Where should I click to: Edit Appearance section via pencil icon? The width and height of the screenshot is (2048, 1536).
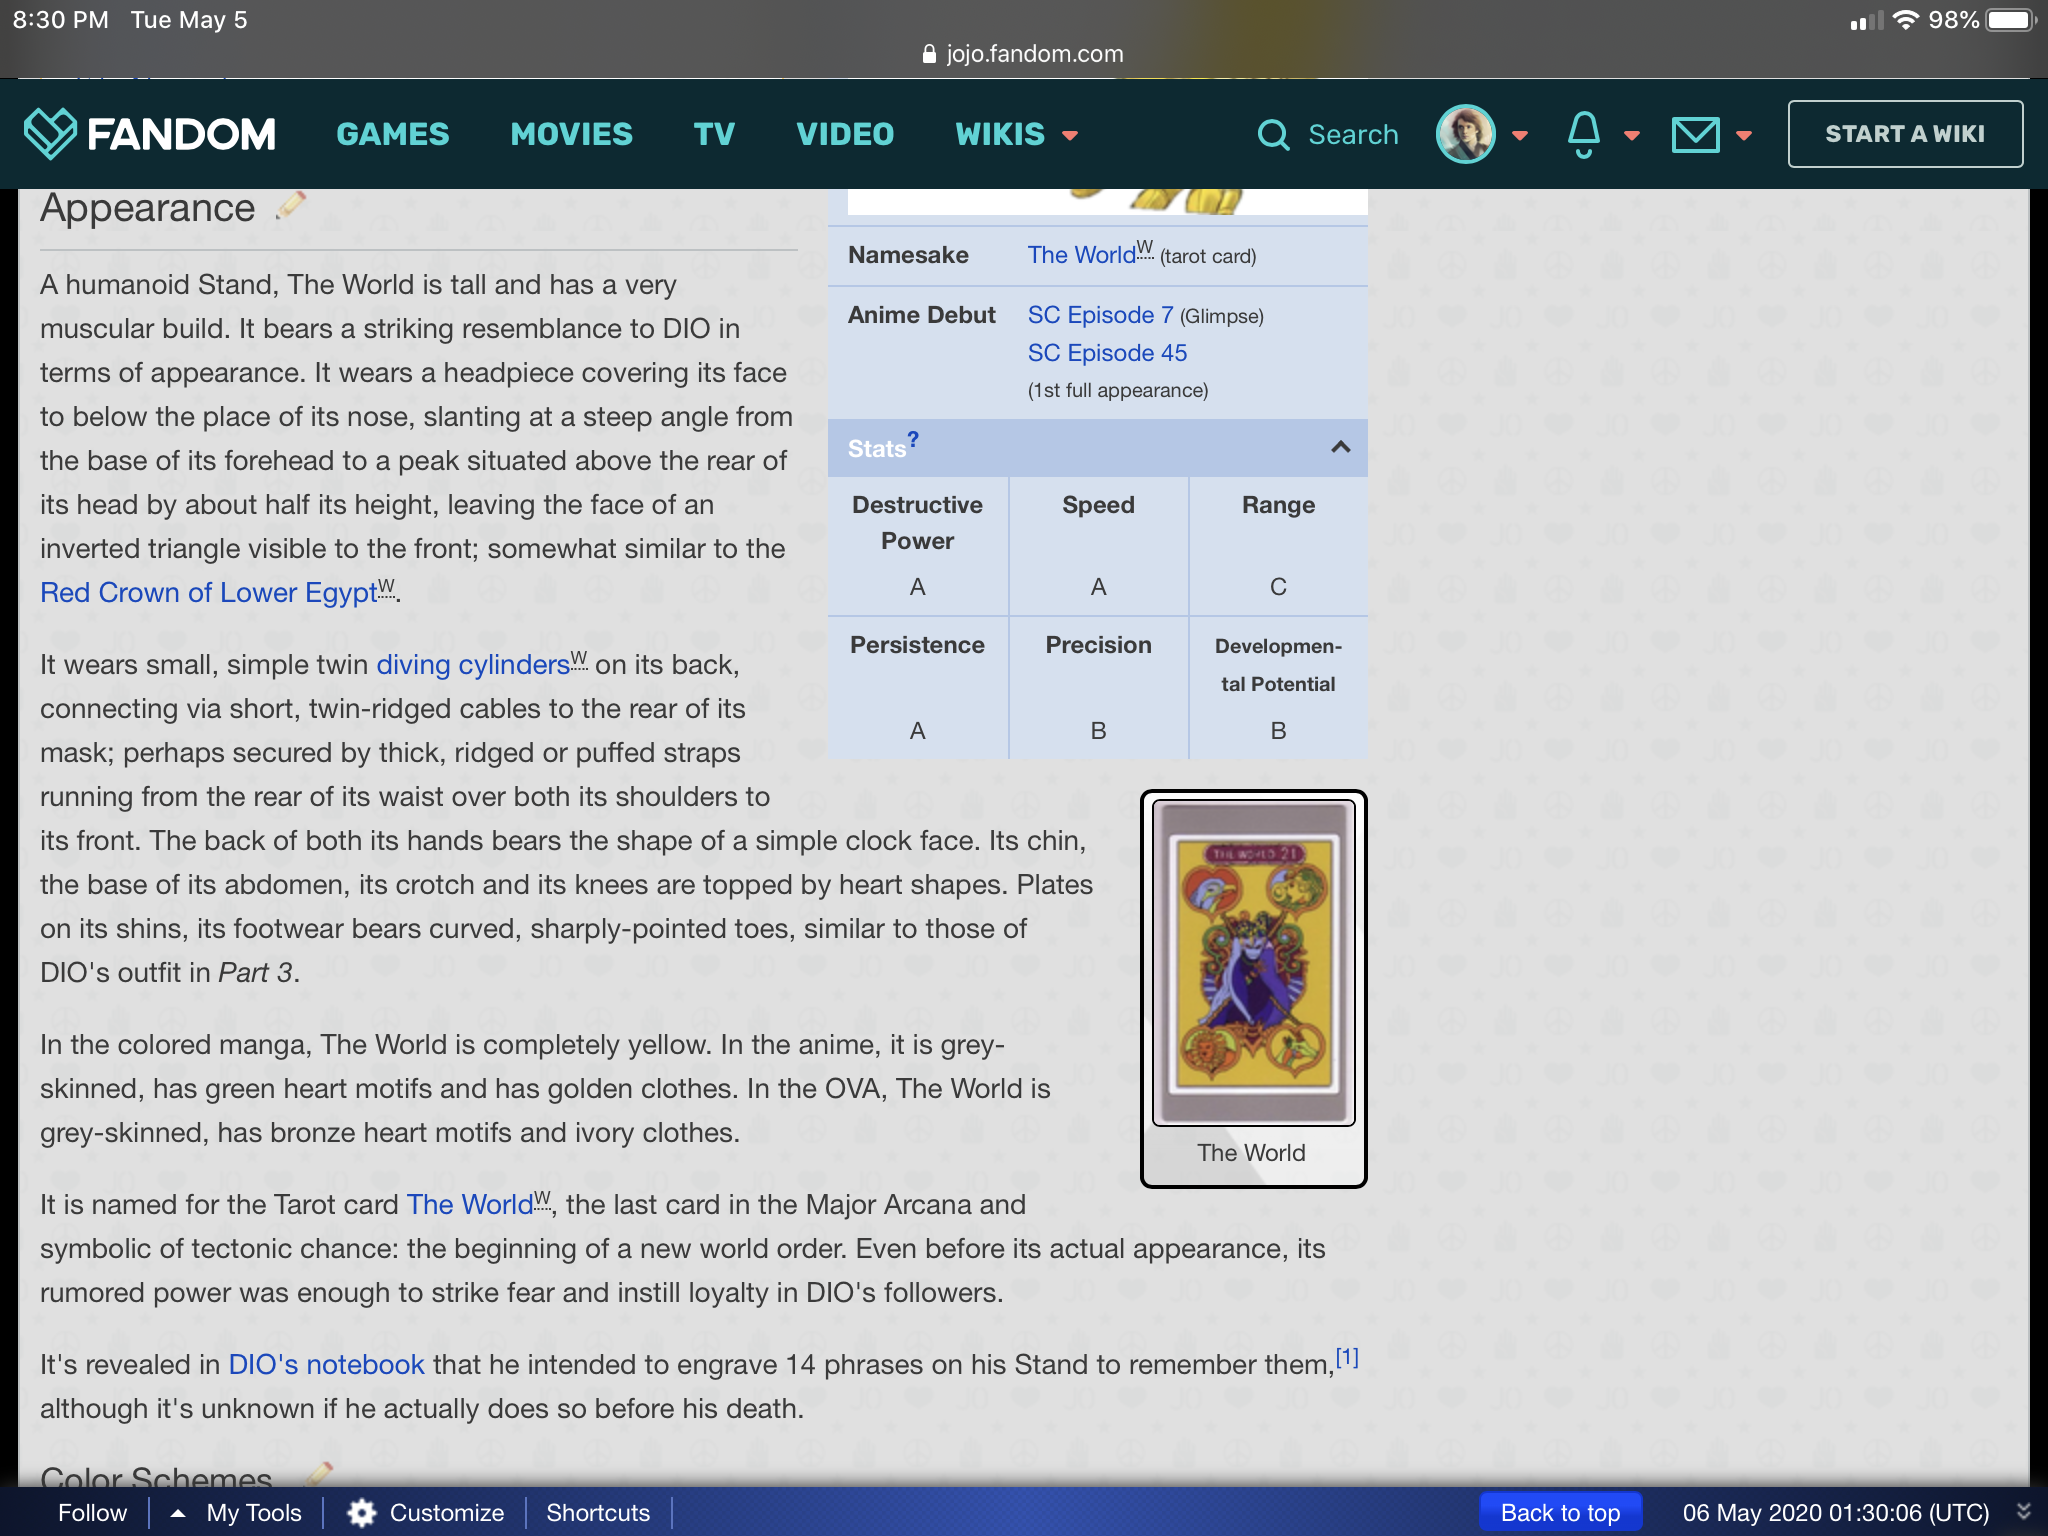click(x=290, y=206)
